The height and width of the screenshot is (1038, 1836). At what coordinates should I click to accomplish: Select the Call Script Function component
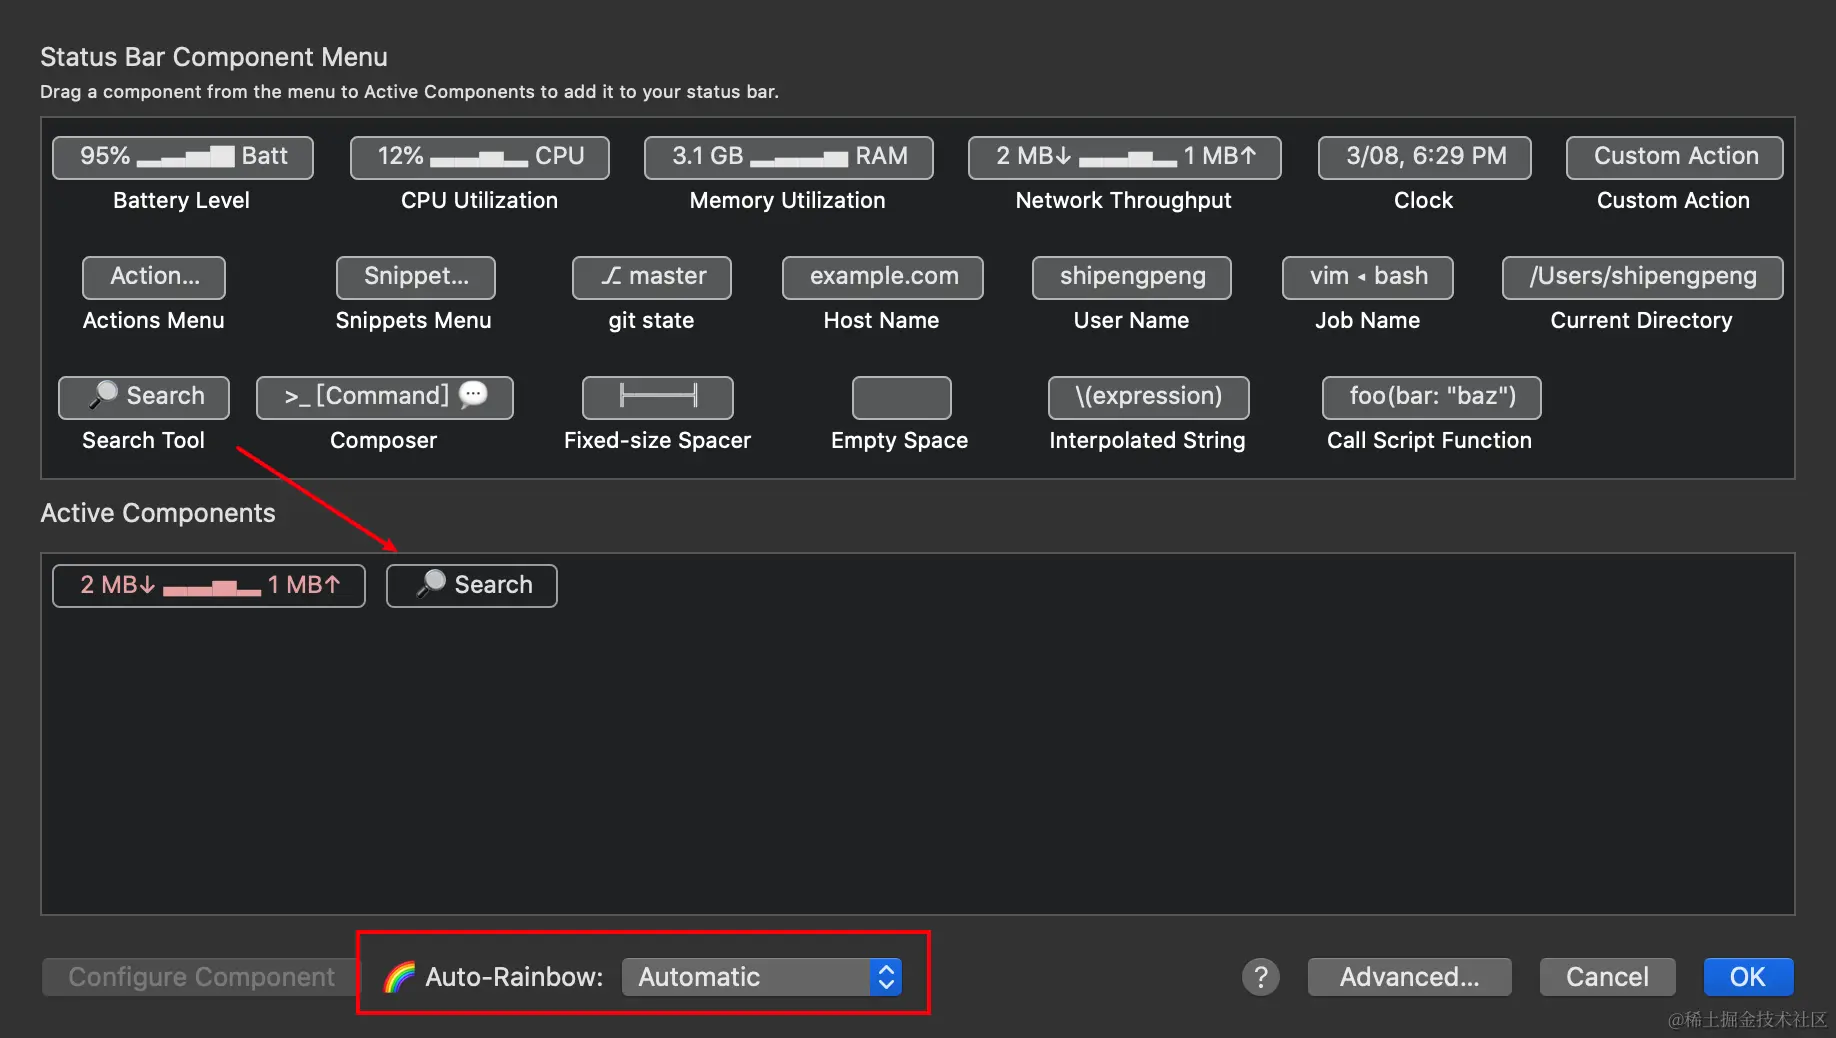[1432, 397]
